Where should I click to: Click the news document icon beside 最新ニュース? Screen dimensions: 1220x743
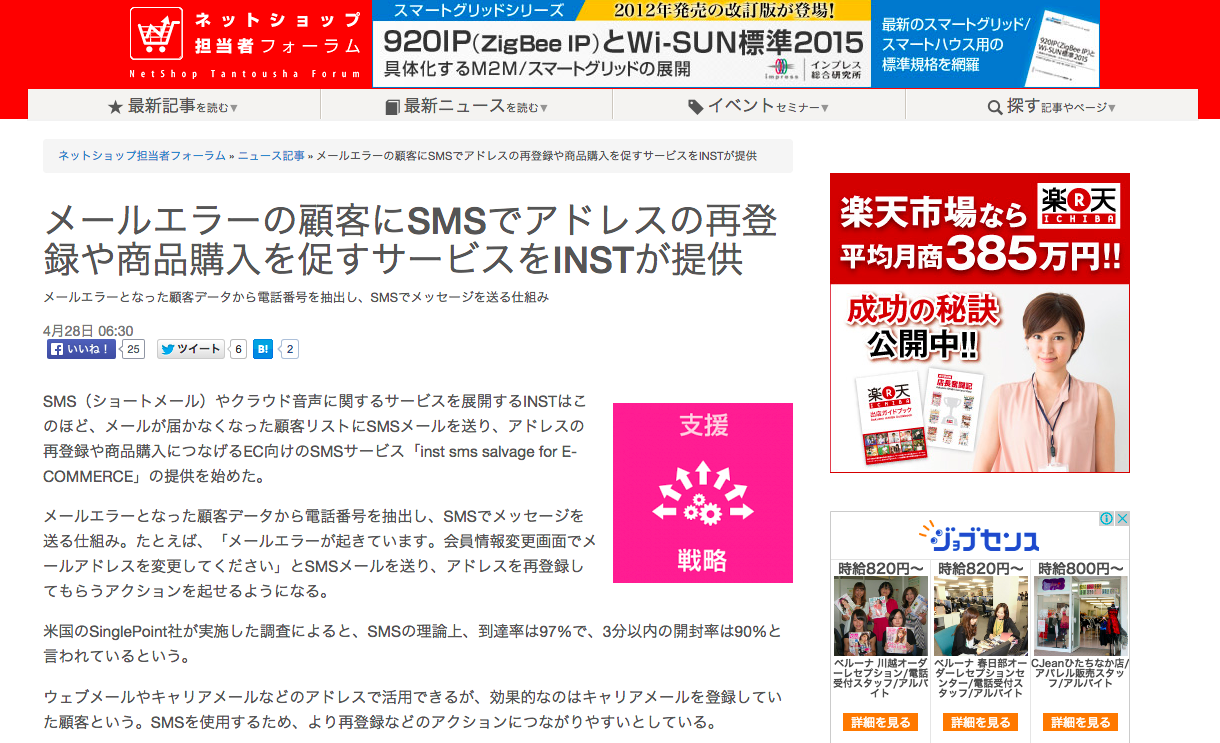(x=392, y=107)
